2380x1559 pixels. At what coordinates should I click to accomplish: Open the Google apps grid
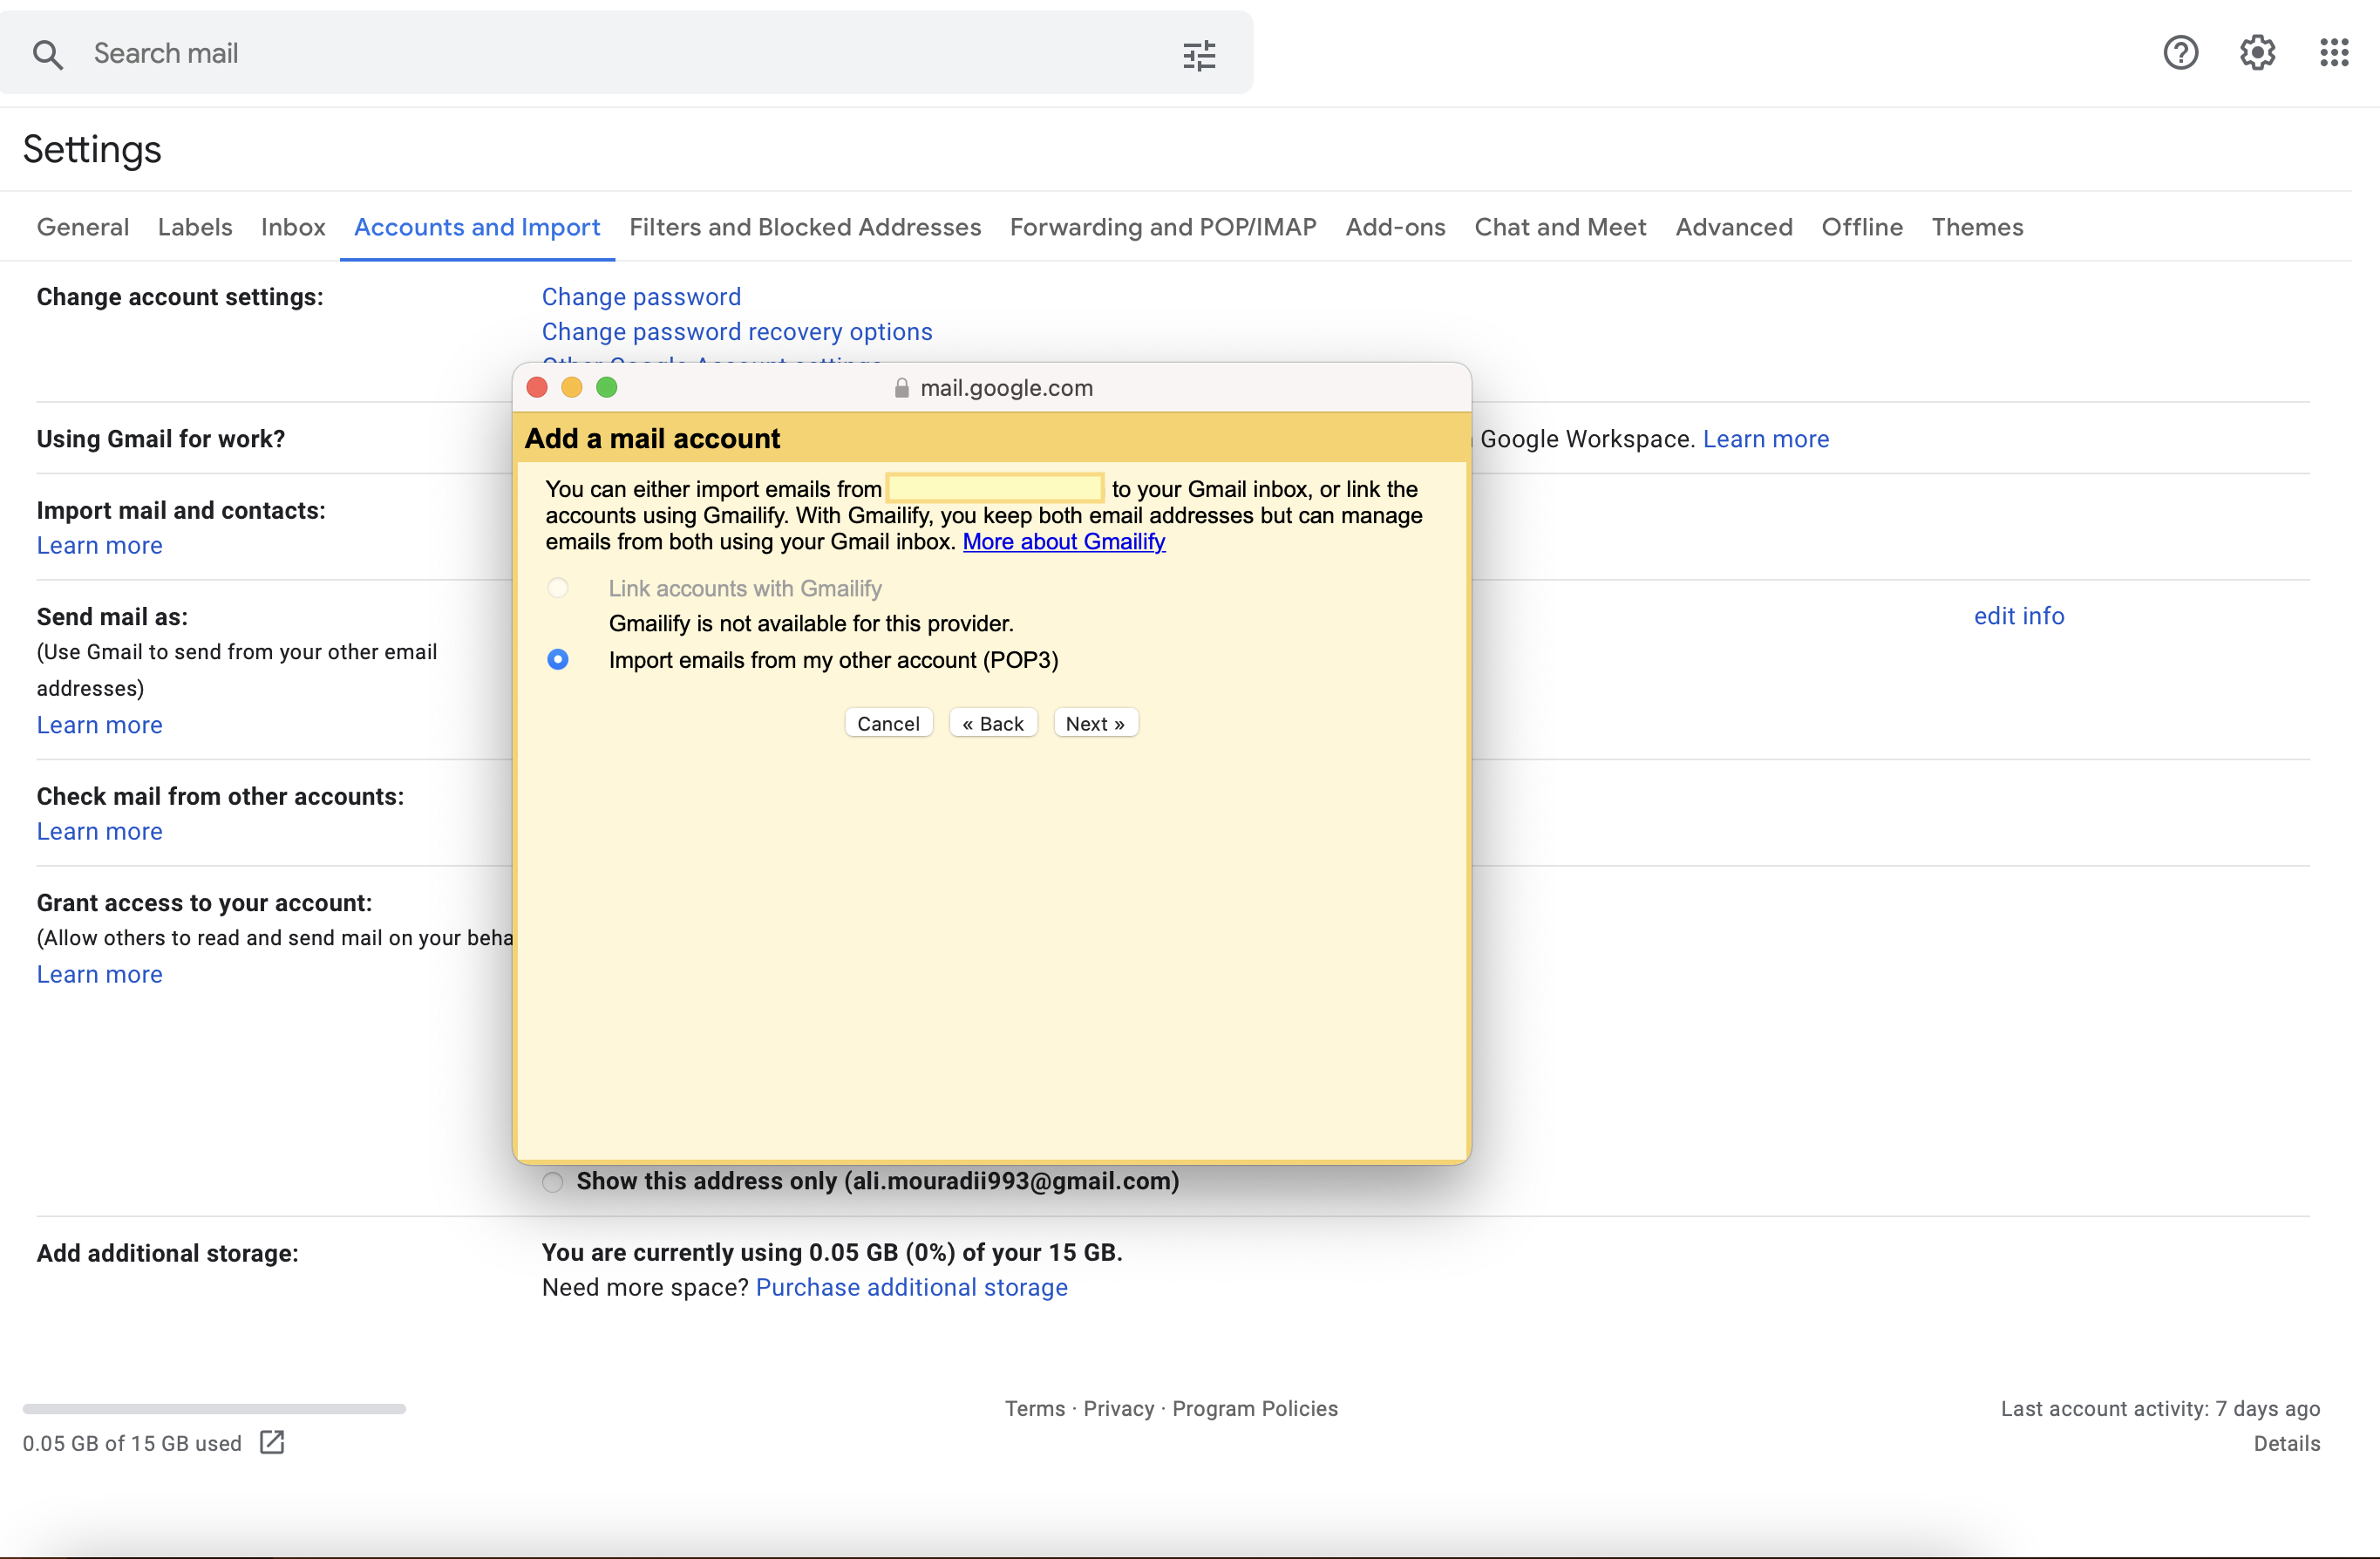(2334, 52)
